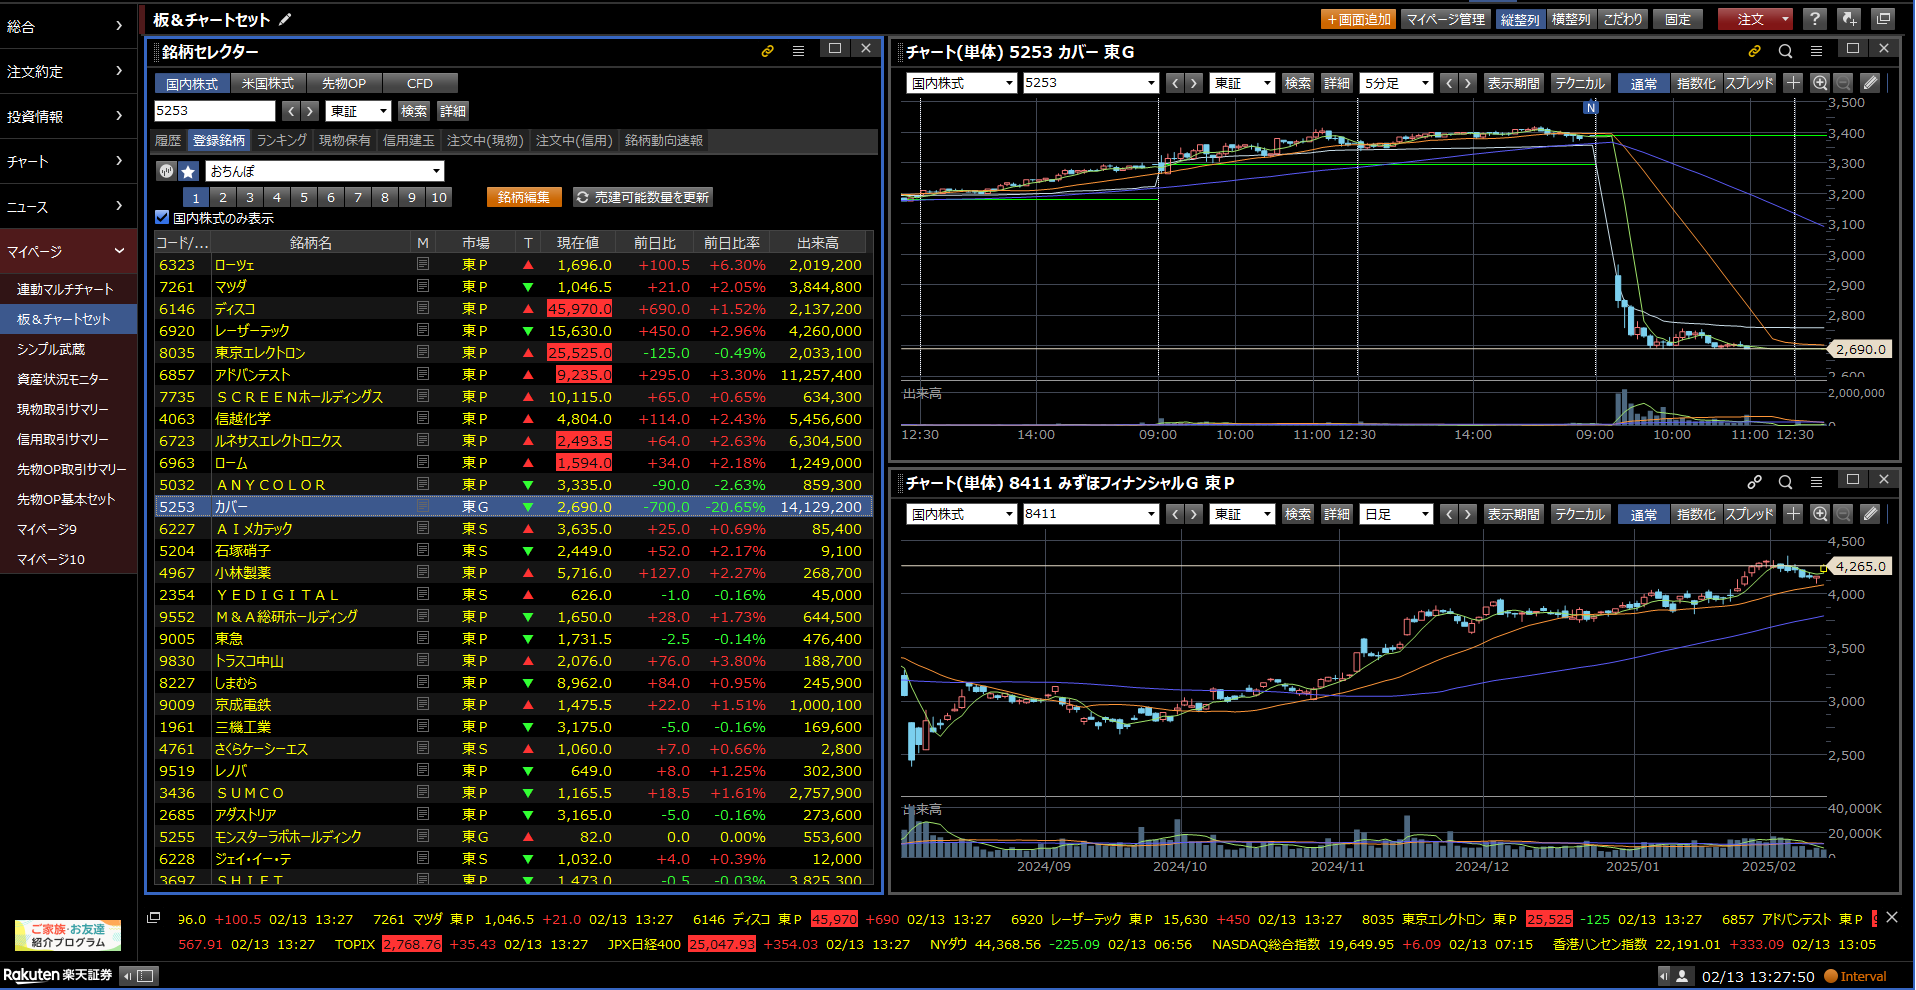Toggle the 国内株式のみ表示 checkbox
Screen dimensions: 1916x990
click(x=162, y=217)
